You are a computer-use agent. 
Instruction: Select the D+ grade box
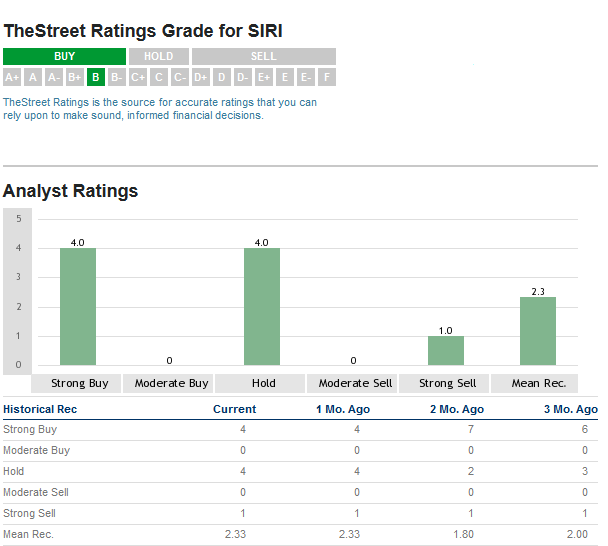(201, 77)
